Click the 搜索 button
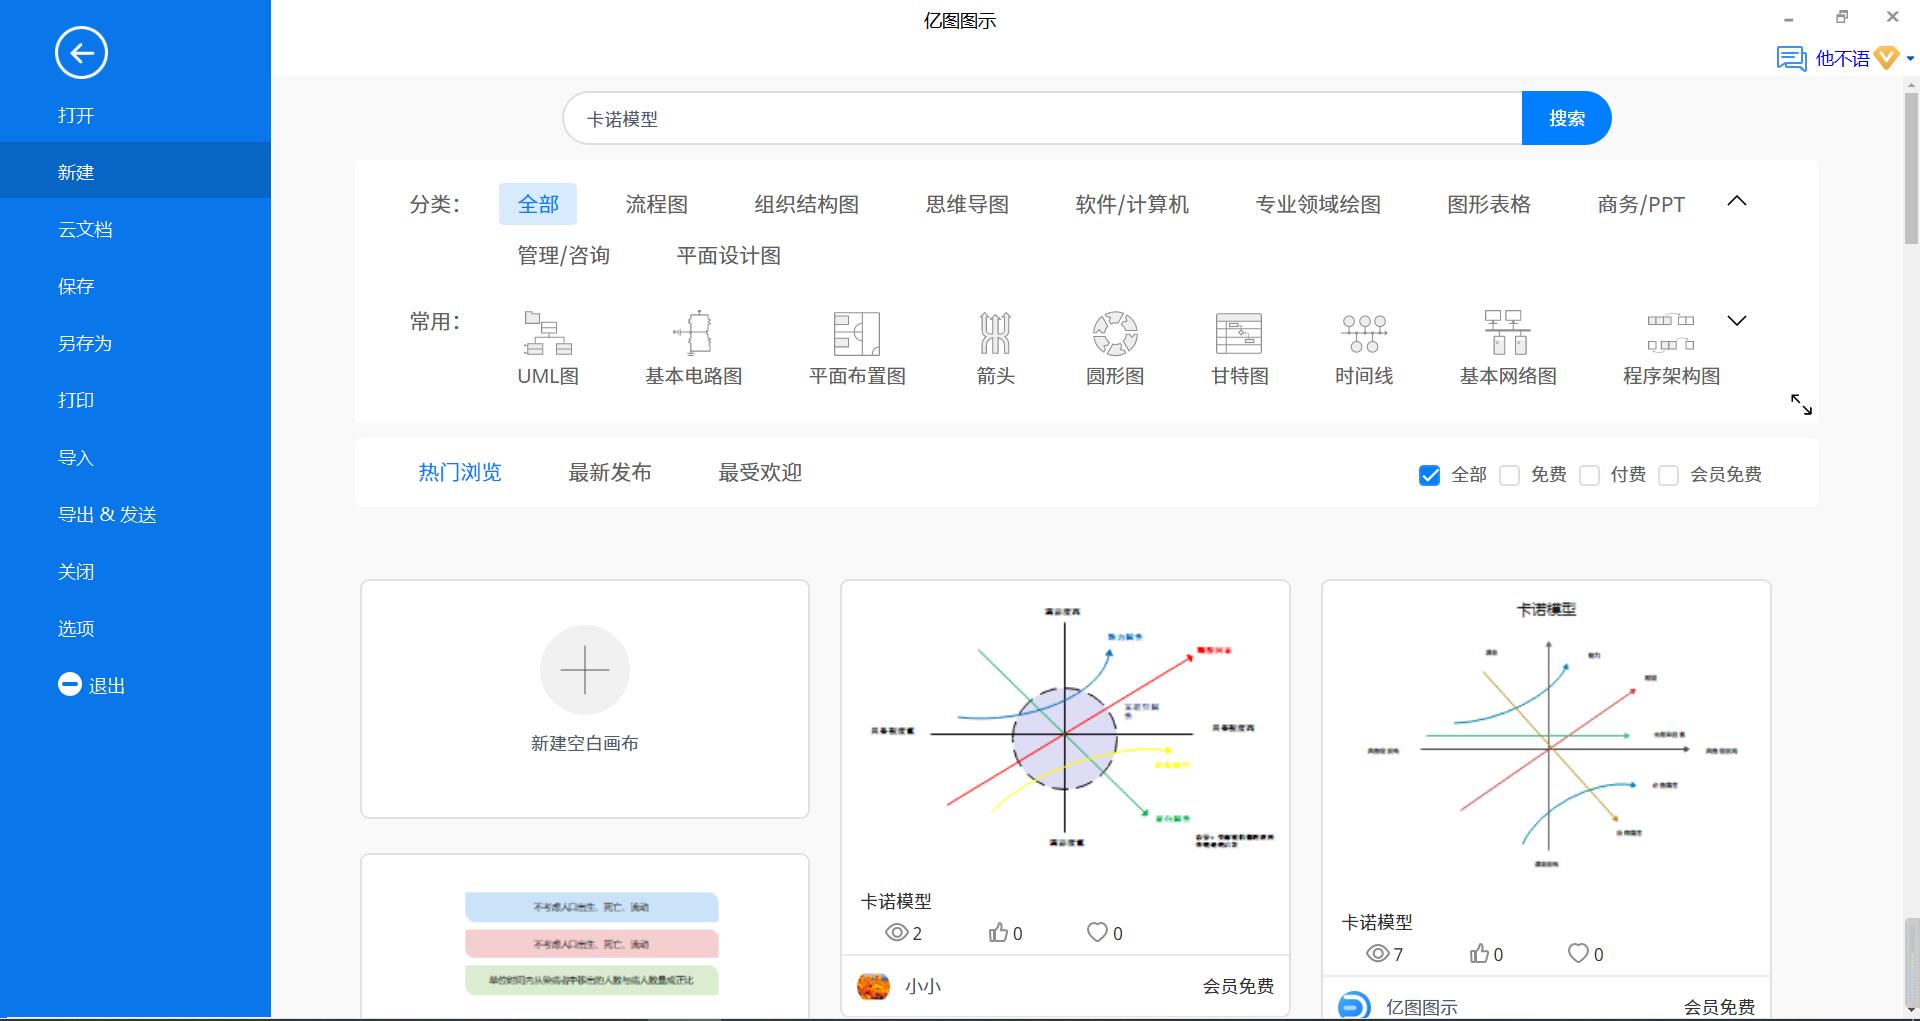Viewport: 1920px width, 1021px height. [x=1566, y=117]
